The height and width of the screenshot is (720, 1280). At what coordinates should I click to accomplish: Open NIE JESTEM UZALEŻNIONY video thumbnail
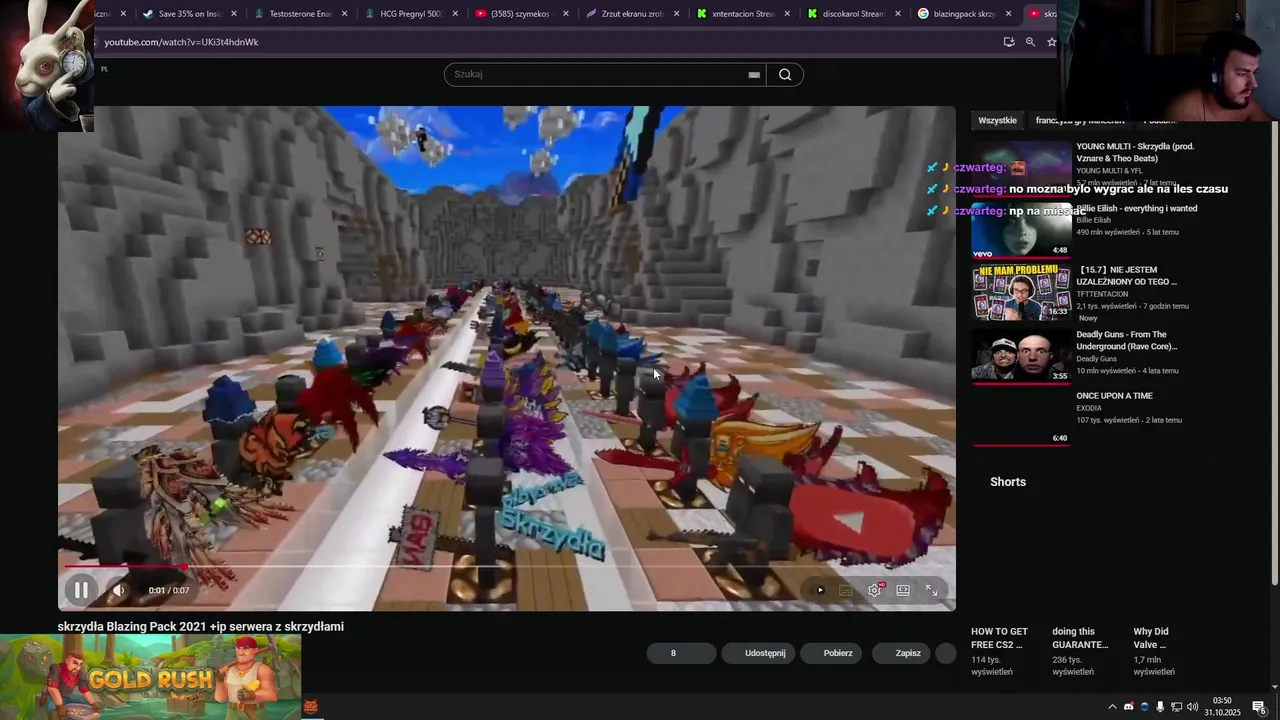coord(1021,292)
